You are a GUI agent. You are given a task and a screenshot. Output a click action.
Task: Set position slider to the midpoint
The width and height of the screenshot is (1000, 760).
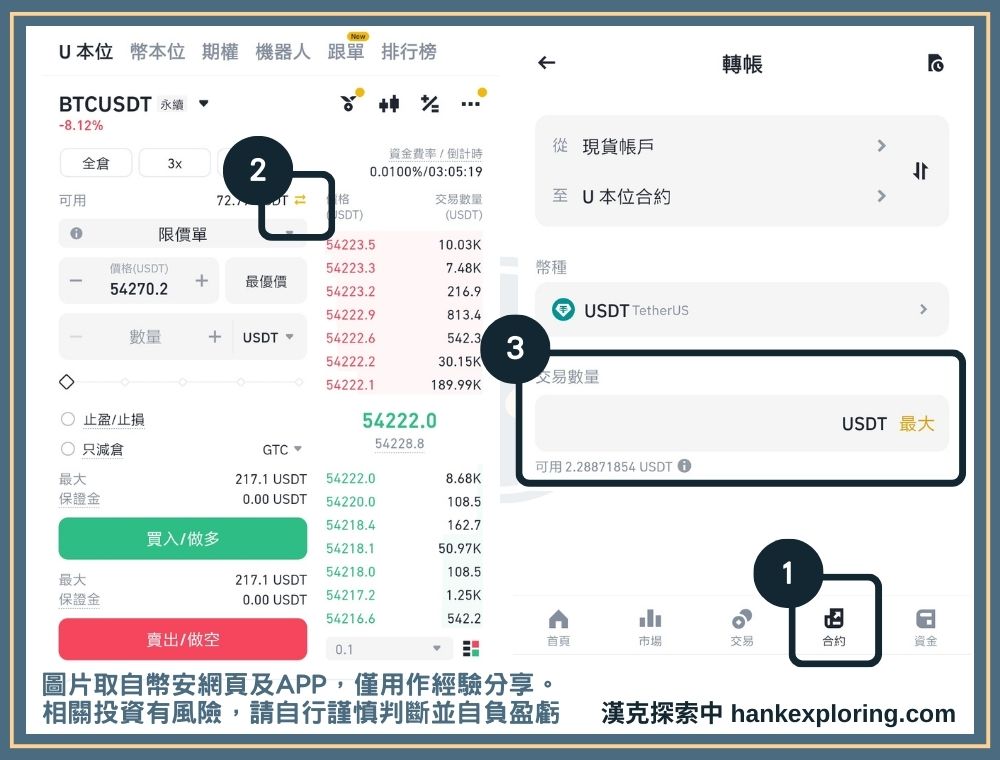(183, 382)
